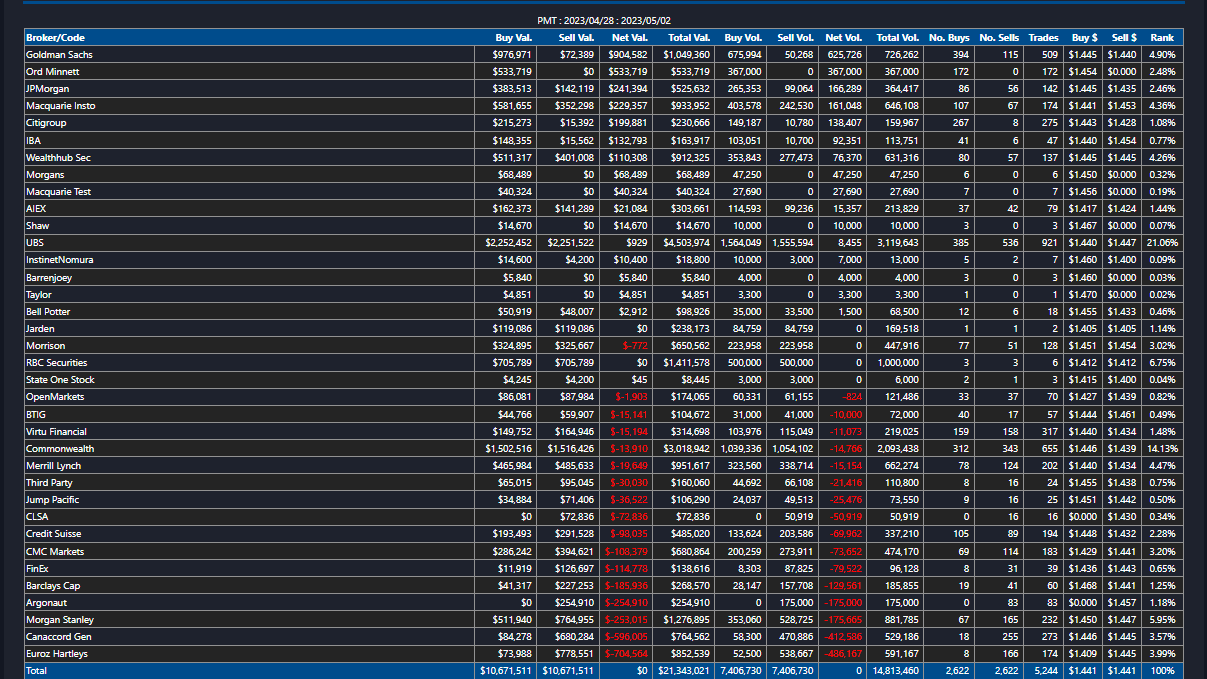Click the Total Vol. column header

point(898,37)
